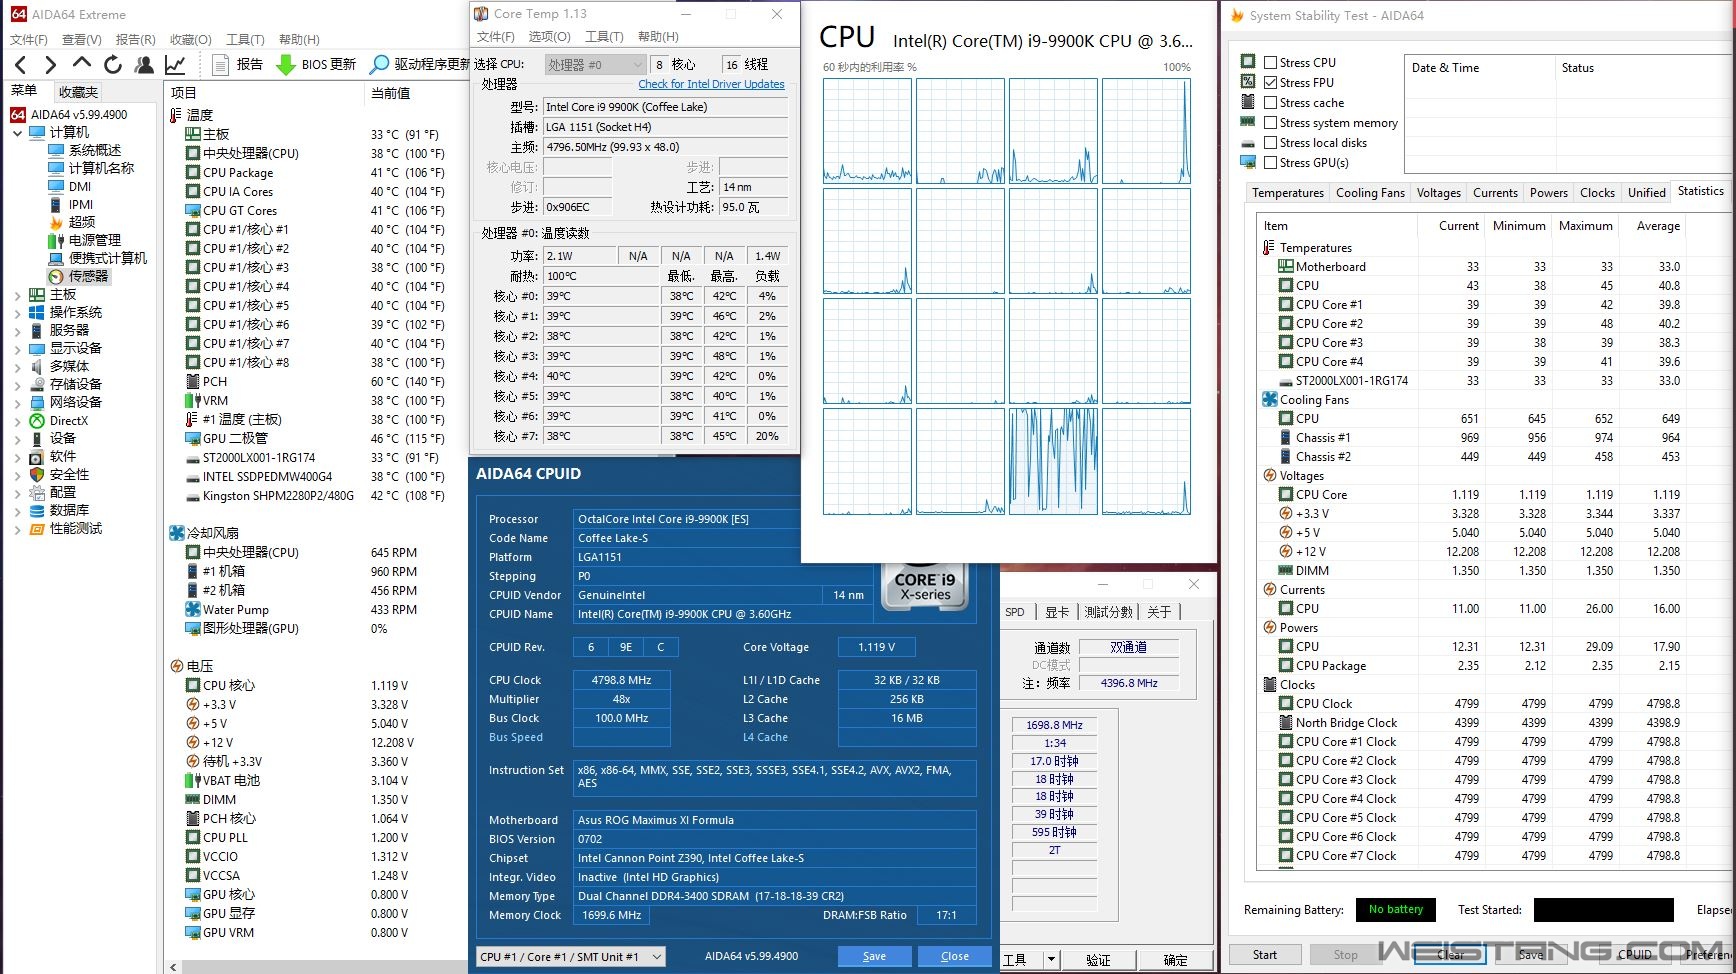Select DMI in the AIDA64 tree

(70, 186)
